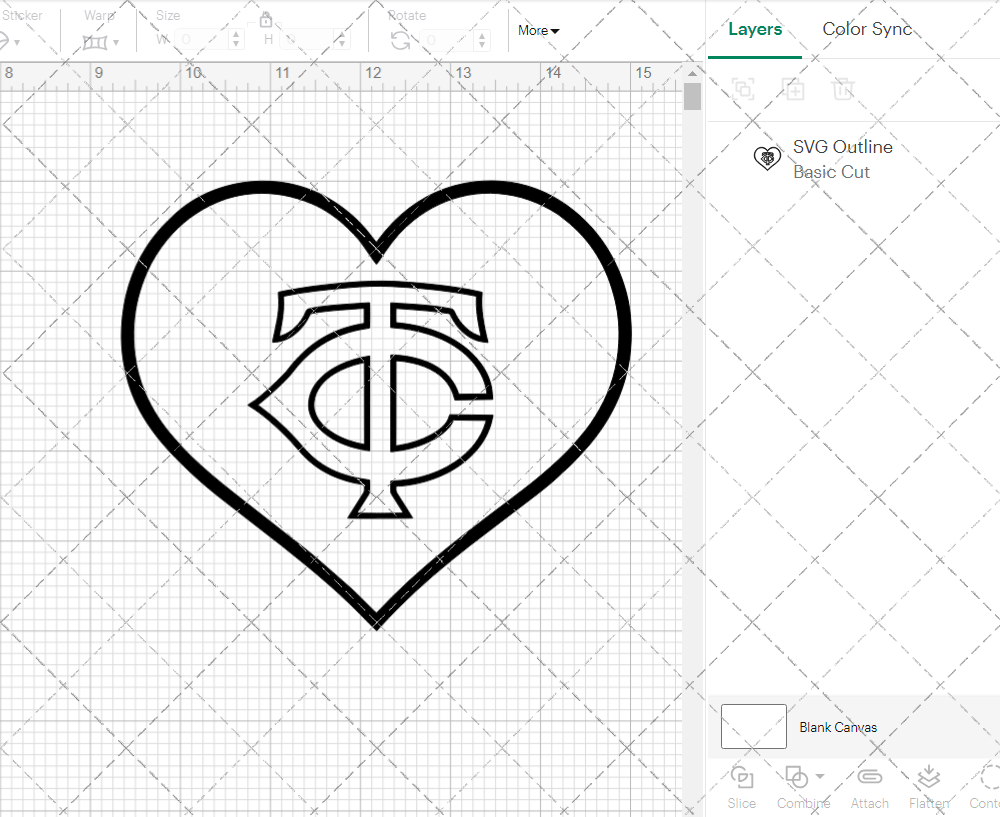Screen dimensions: 1000x817
Task: Click the Contour tool icon
Action: [990, 777]
